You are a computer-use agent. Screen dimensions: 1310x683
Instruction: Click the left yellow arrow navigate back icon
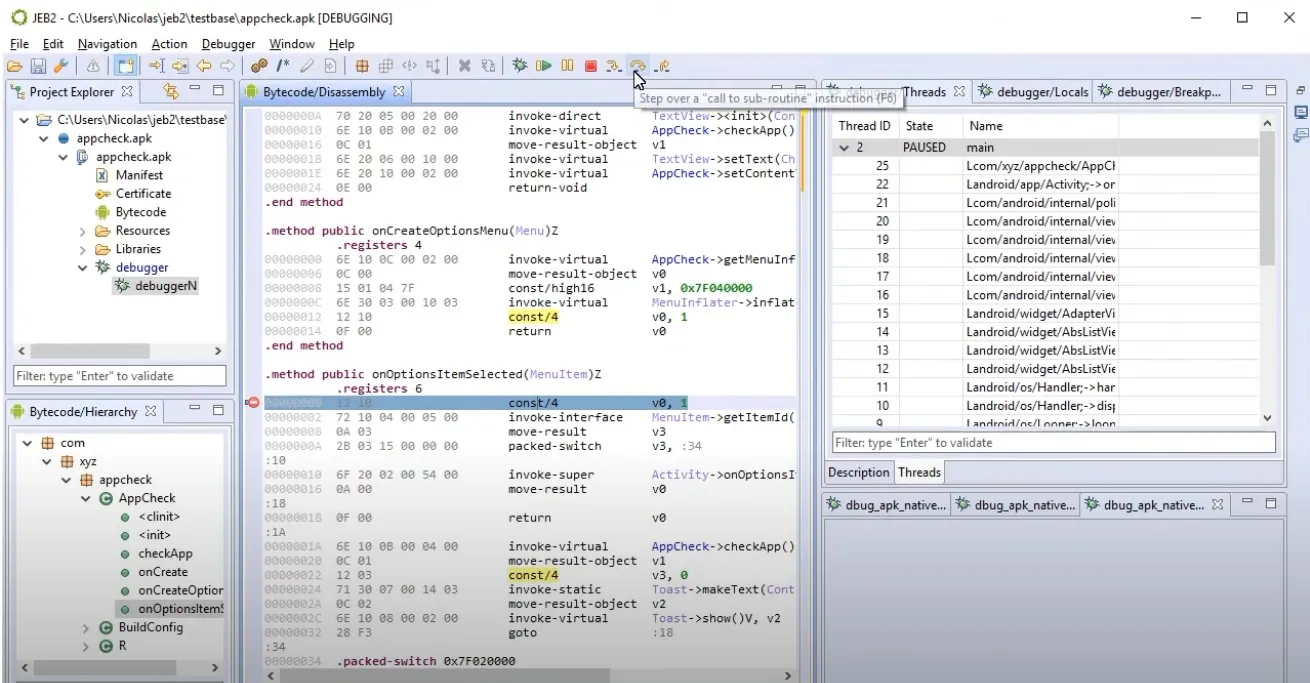(203, 66)
